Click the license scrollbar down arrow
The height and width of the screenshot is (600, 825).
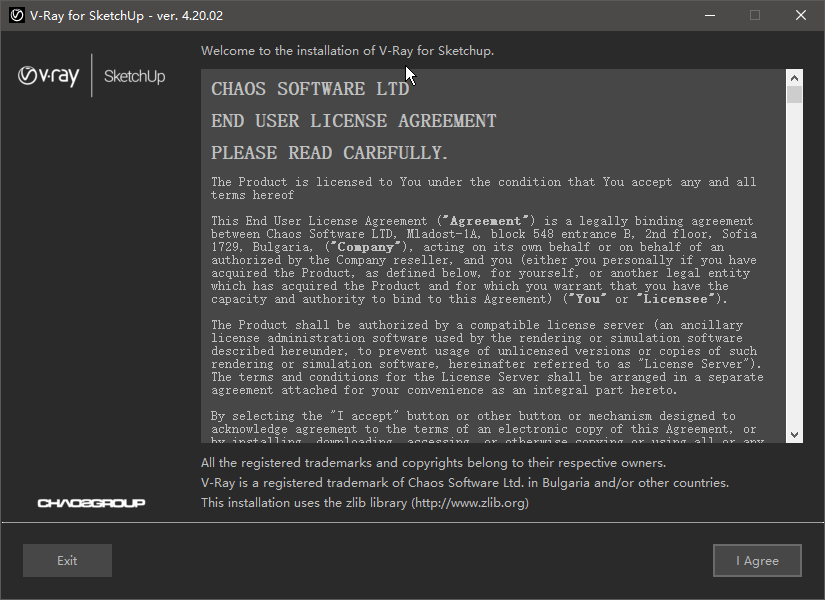(794, 435)
